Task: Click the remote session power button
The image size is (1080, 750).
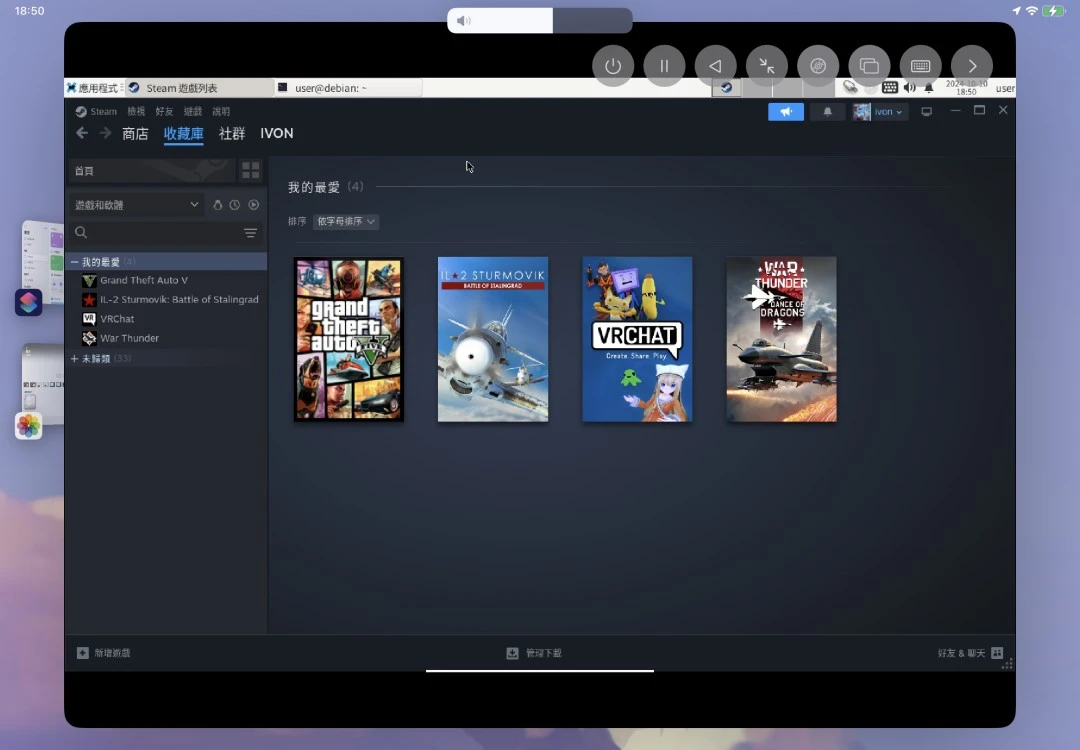Action: (x=613, y=66)
